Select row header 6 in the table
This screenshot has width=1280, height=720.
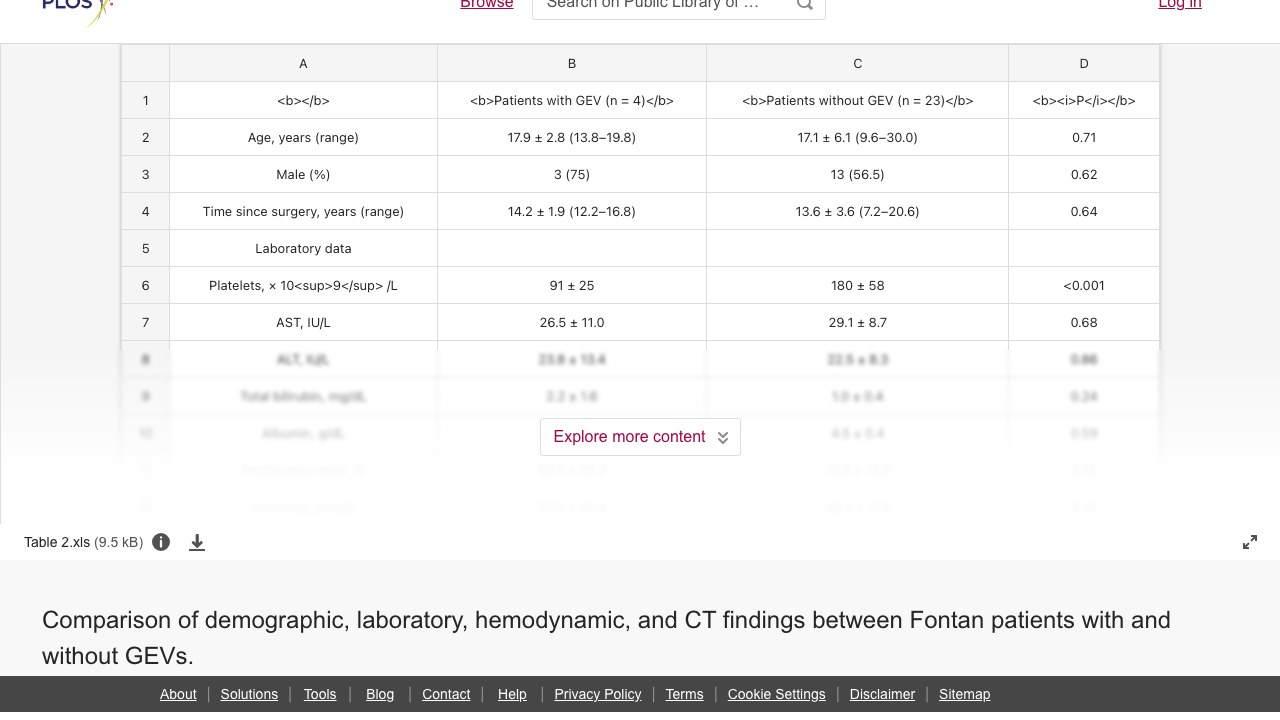pyautogui.click(x=146, y=285)
